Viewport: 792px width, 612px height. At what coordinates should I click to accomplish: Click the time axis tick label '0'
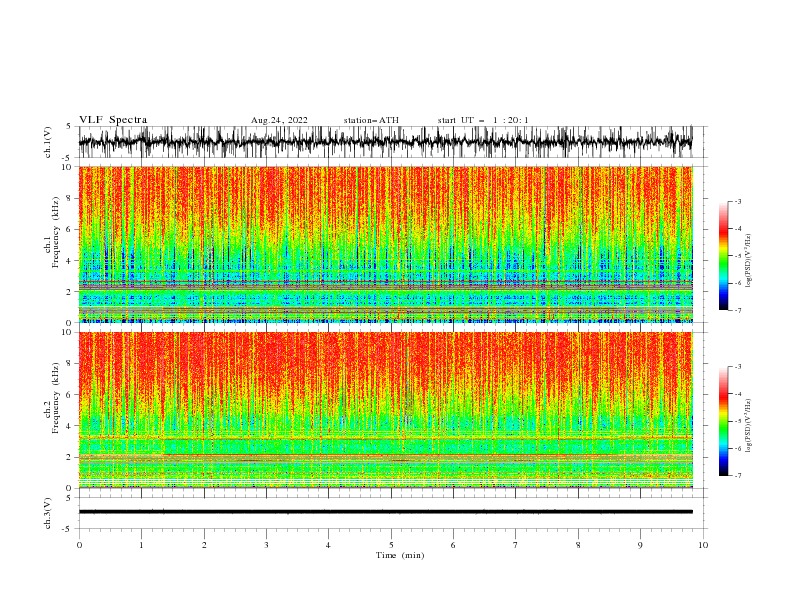click(x=79, y=545)
